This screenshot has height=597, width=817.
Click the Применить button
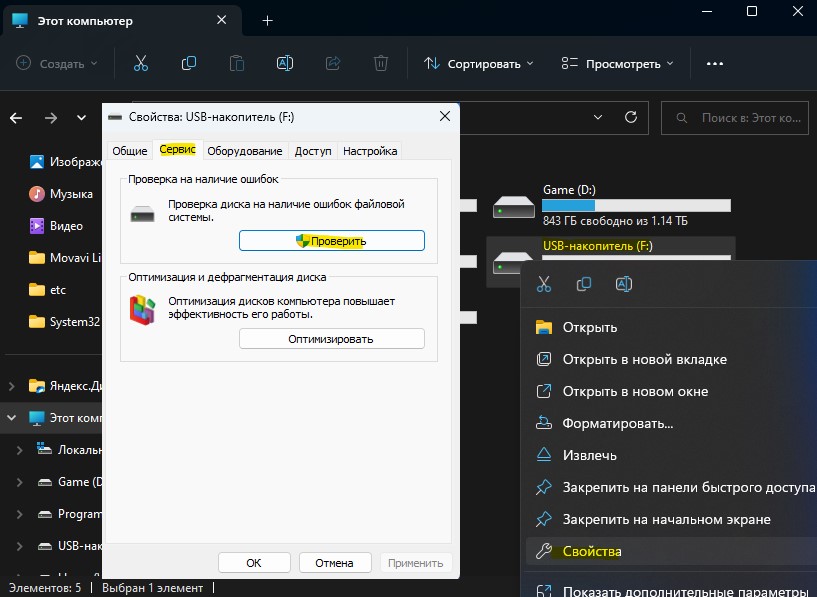[415, 563]
